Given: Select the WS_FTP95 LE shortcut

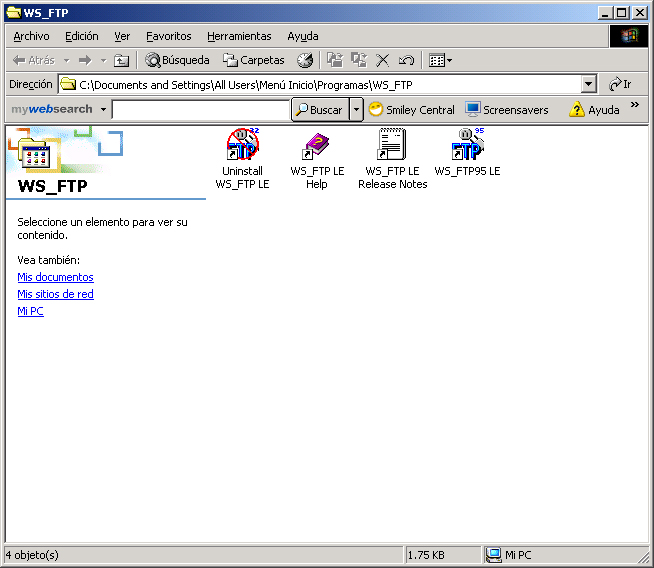Looking at the screenshot, I should [x=467, y=152].
